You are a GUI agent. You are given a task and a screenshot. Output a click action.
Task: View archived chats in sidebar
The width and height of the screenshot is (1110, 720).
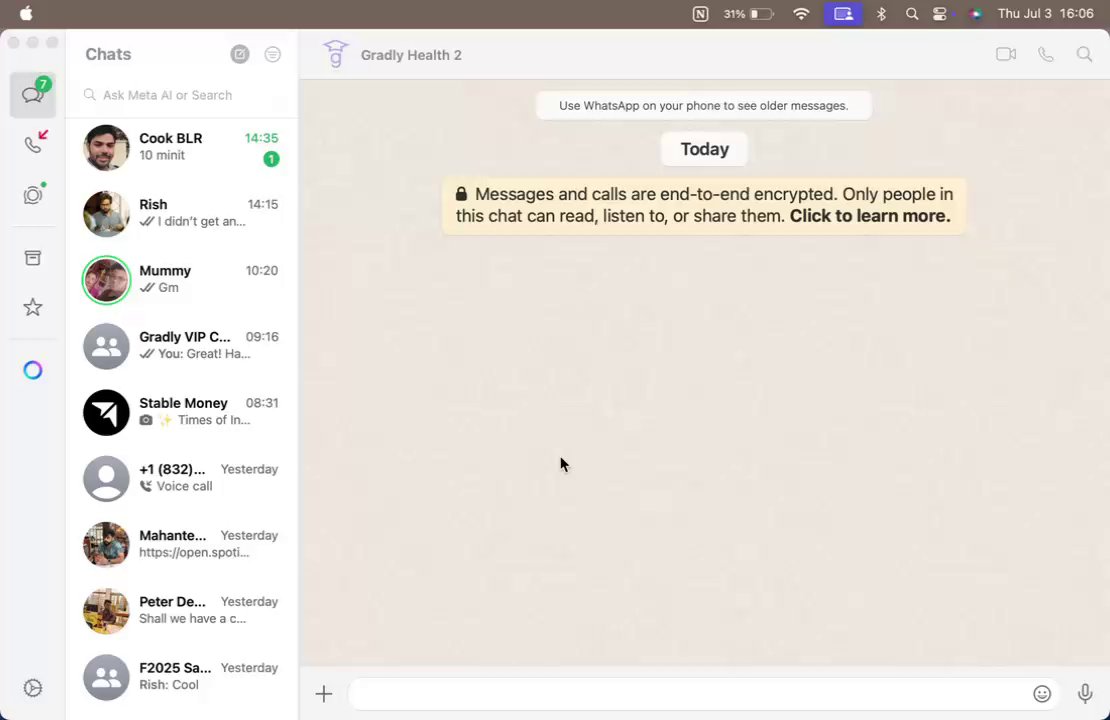coord(33,257)
